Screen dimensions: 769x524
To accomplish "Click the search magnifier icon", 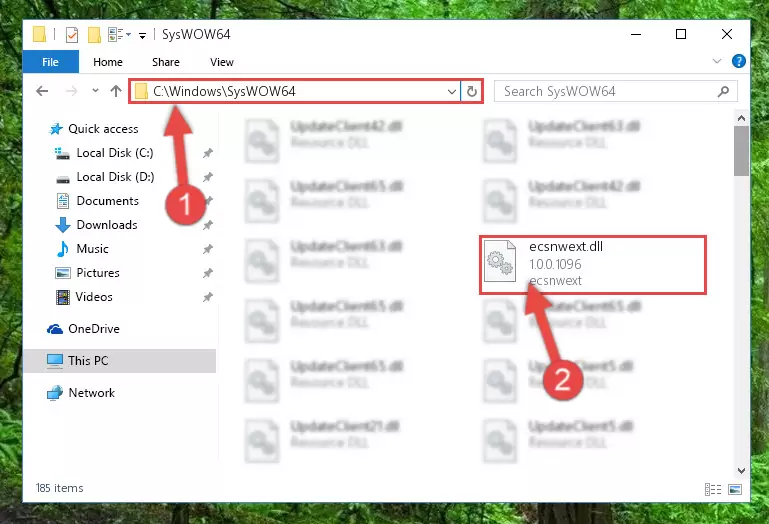I will click(723, 91).
